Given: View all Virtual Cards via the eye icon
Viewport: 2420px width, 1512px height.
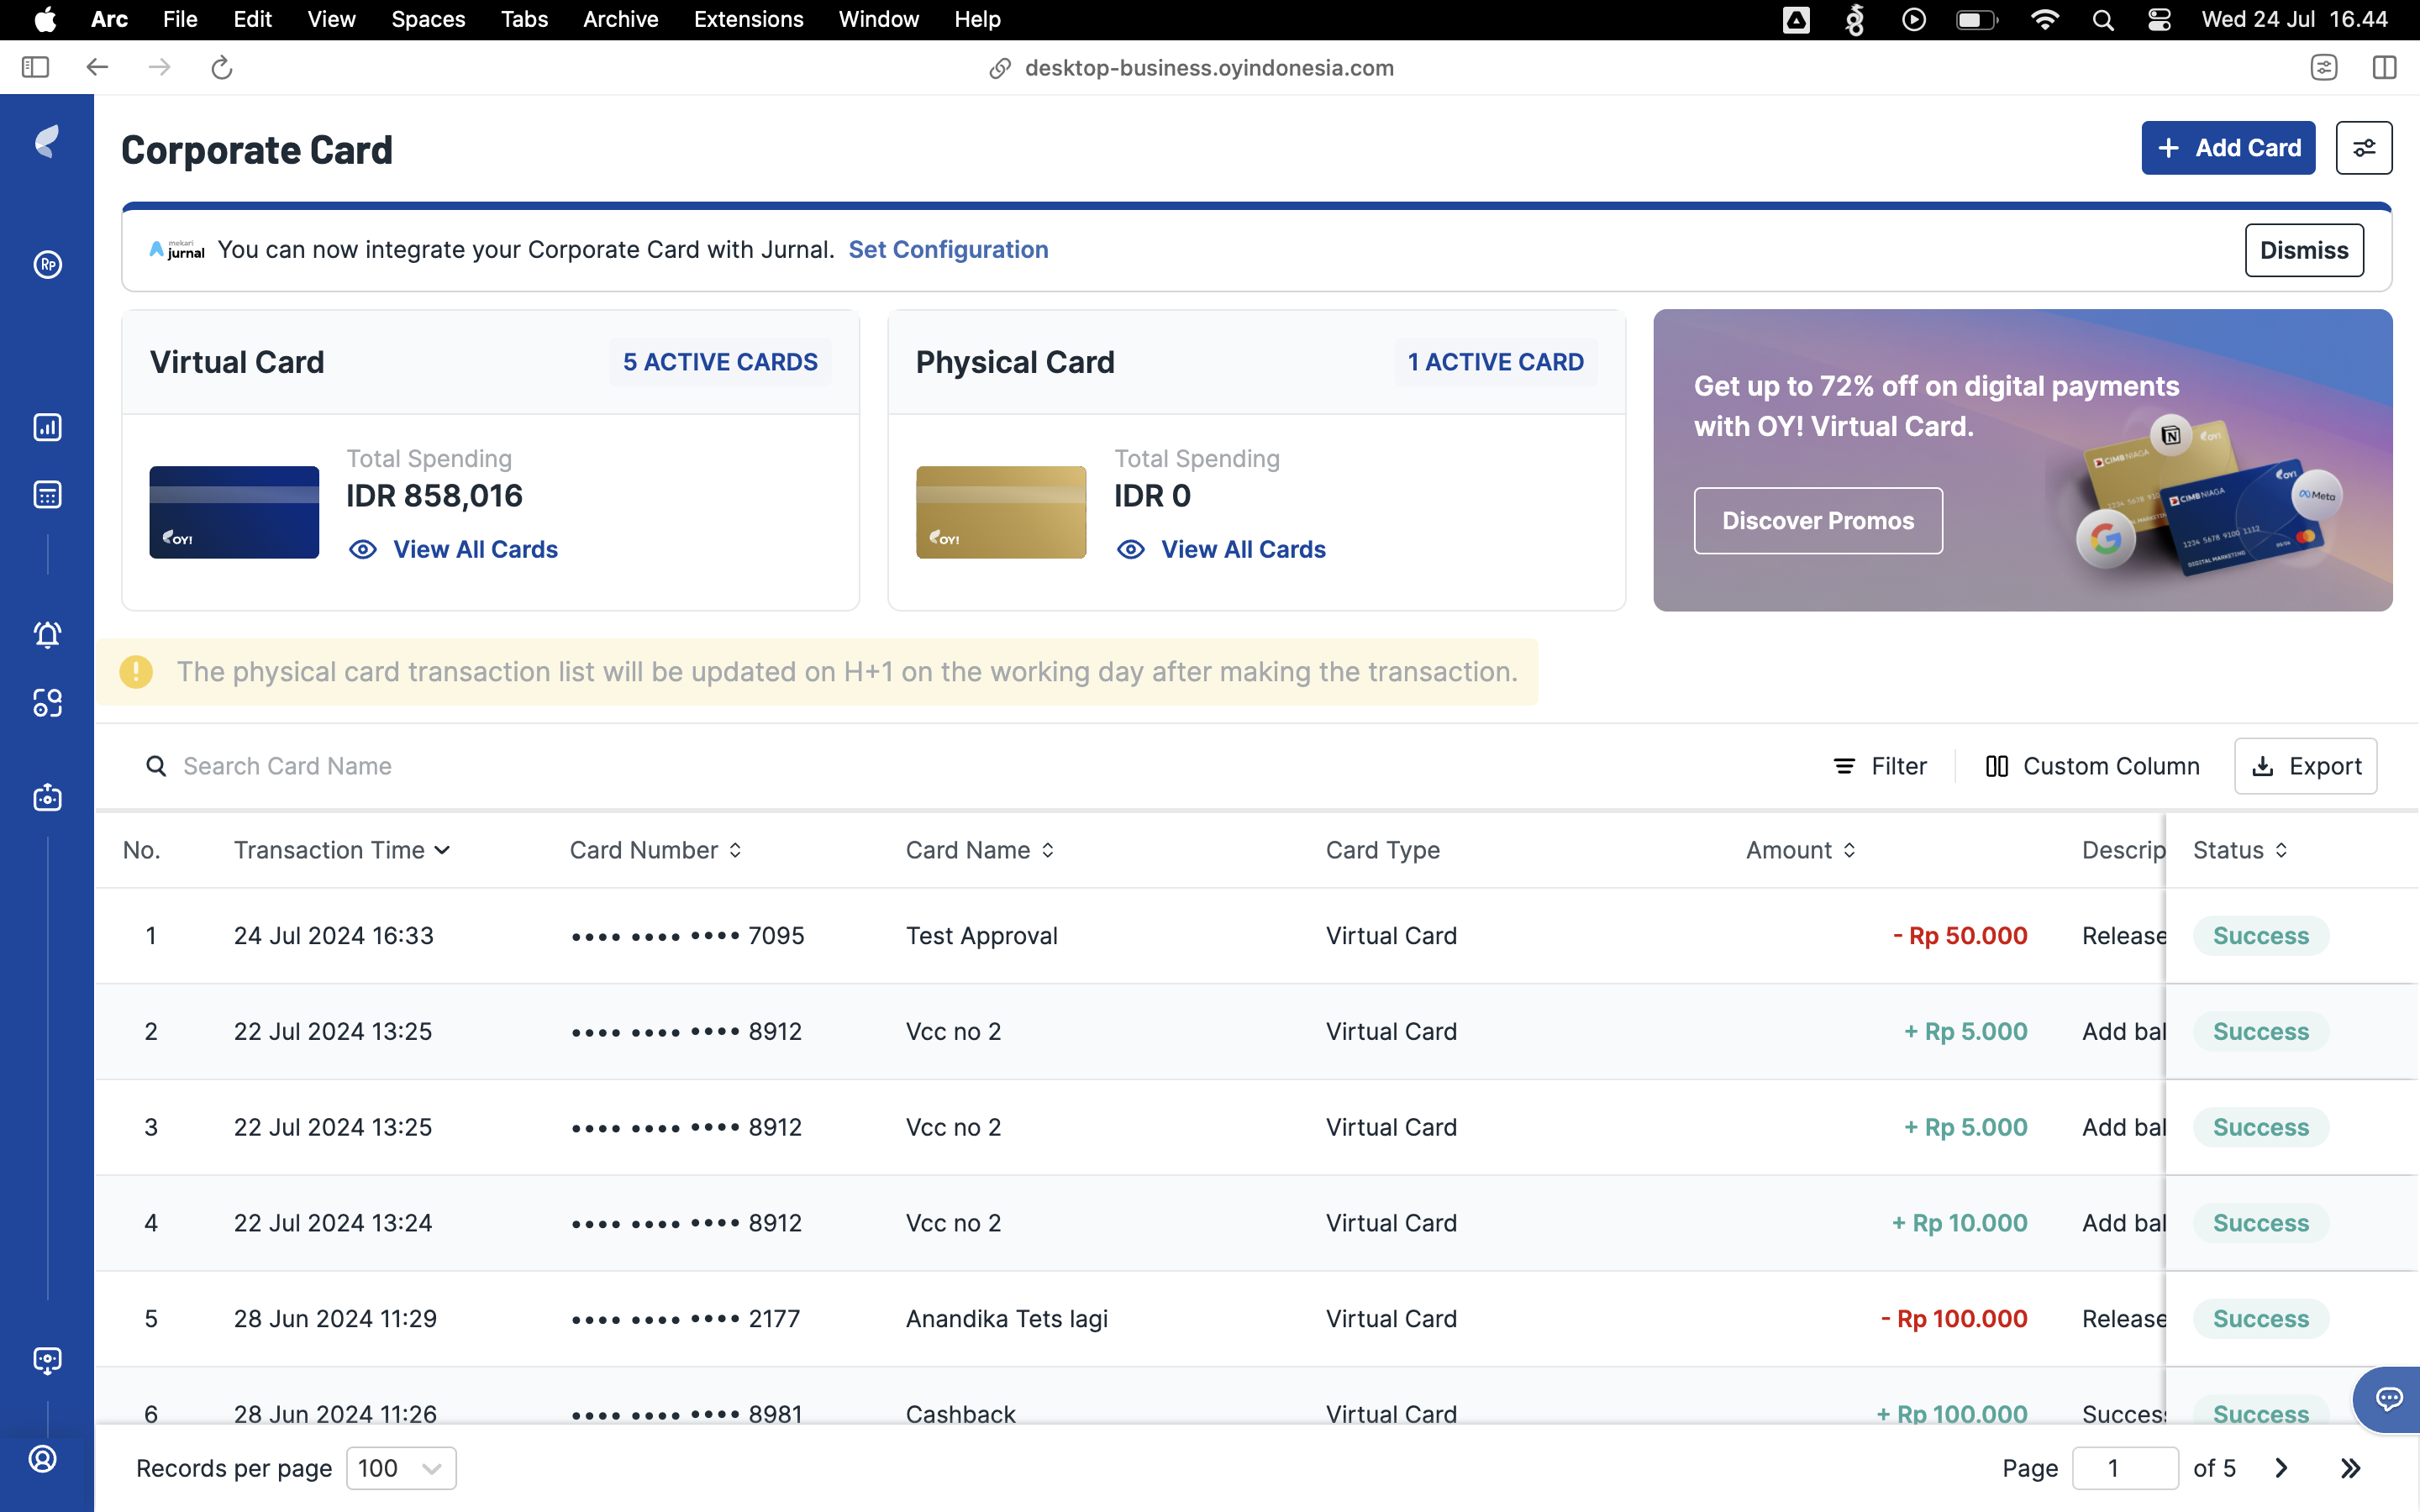Looking at the screenshot, I should [x=362, y=549].
